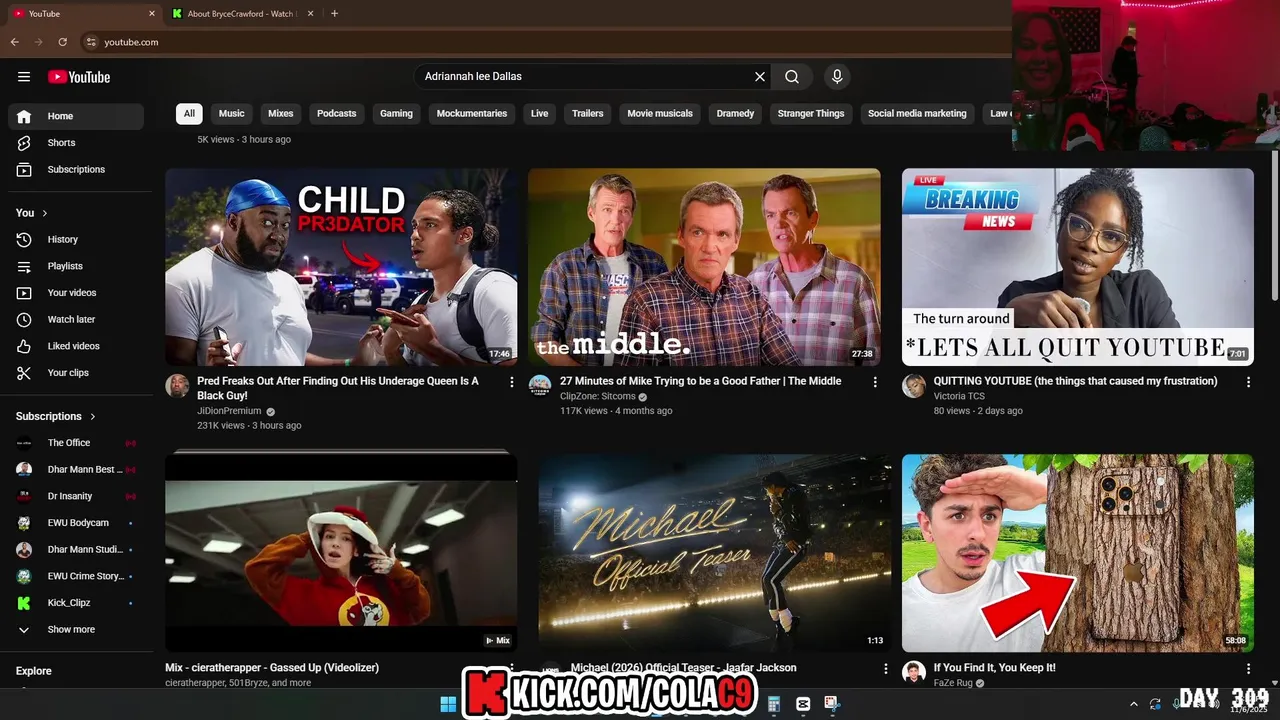1280x720 pixels.
Task: Click the search input field
Action: tap(585, 77)
